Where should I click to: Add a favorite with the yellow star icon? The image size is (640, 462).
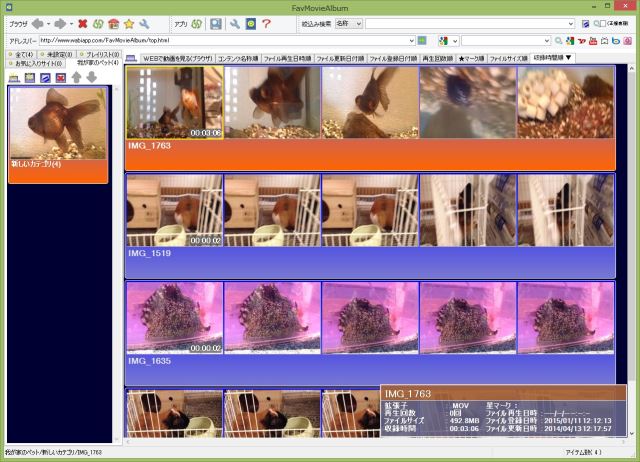click(x=129, y=24)
